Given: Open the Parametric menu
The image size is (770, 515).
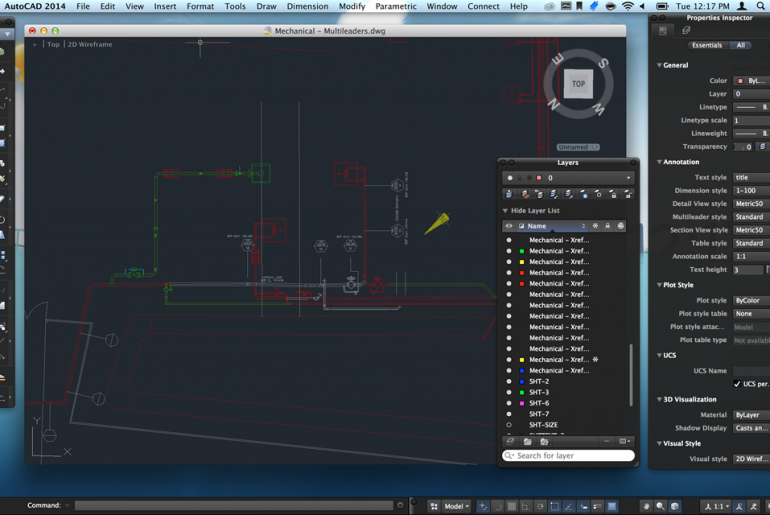Looking at the screenshot, I should point(395,6).
